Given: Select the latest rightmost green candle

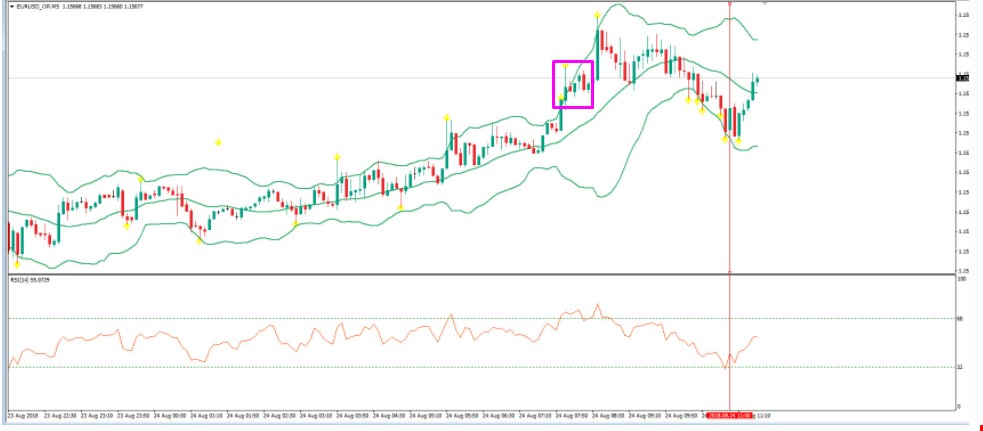Looking at the screenshot, I should (757, 80).
